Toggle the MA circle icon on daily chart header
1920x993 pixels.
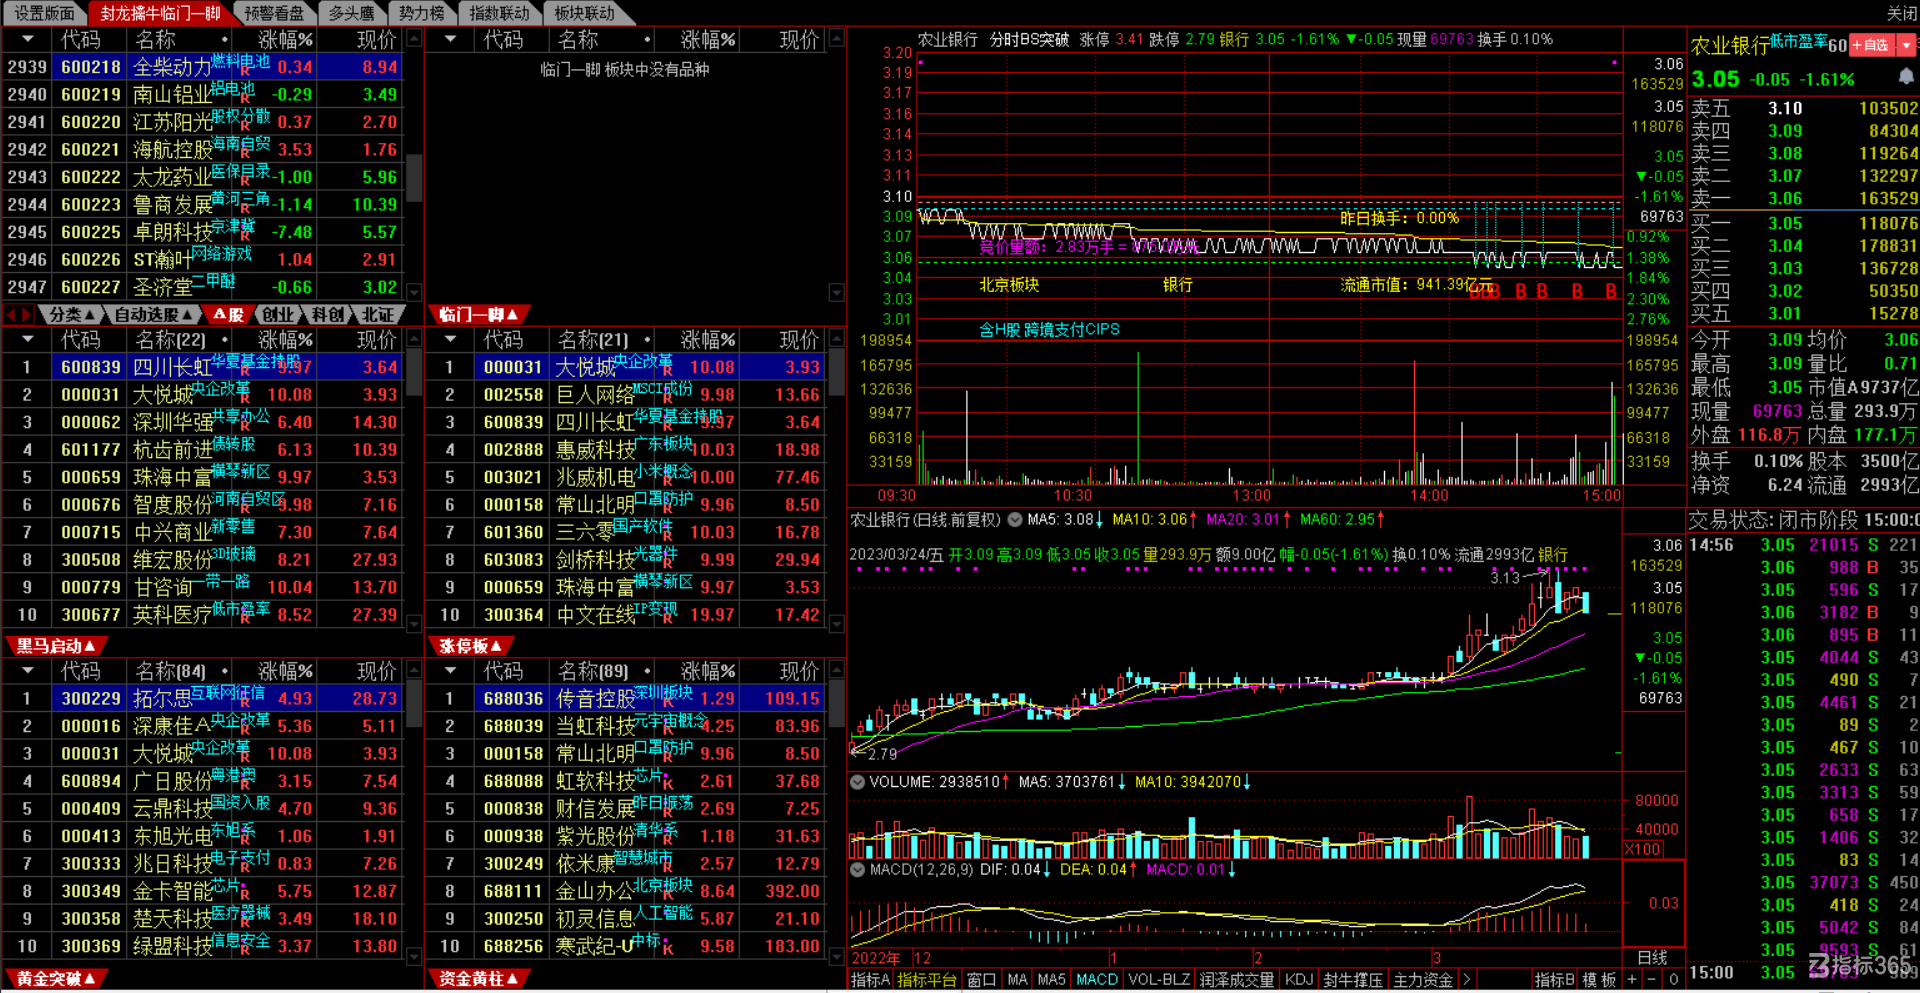1015,520
